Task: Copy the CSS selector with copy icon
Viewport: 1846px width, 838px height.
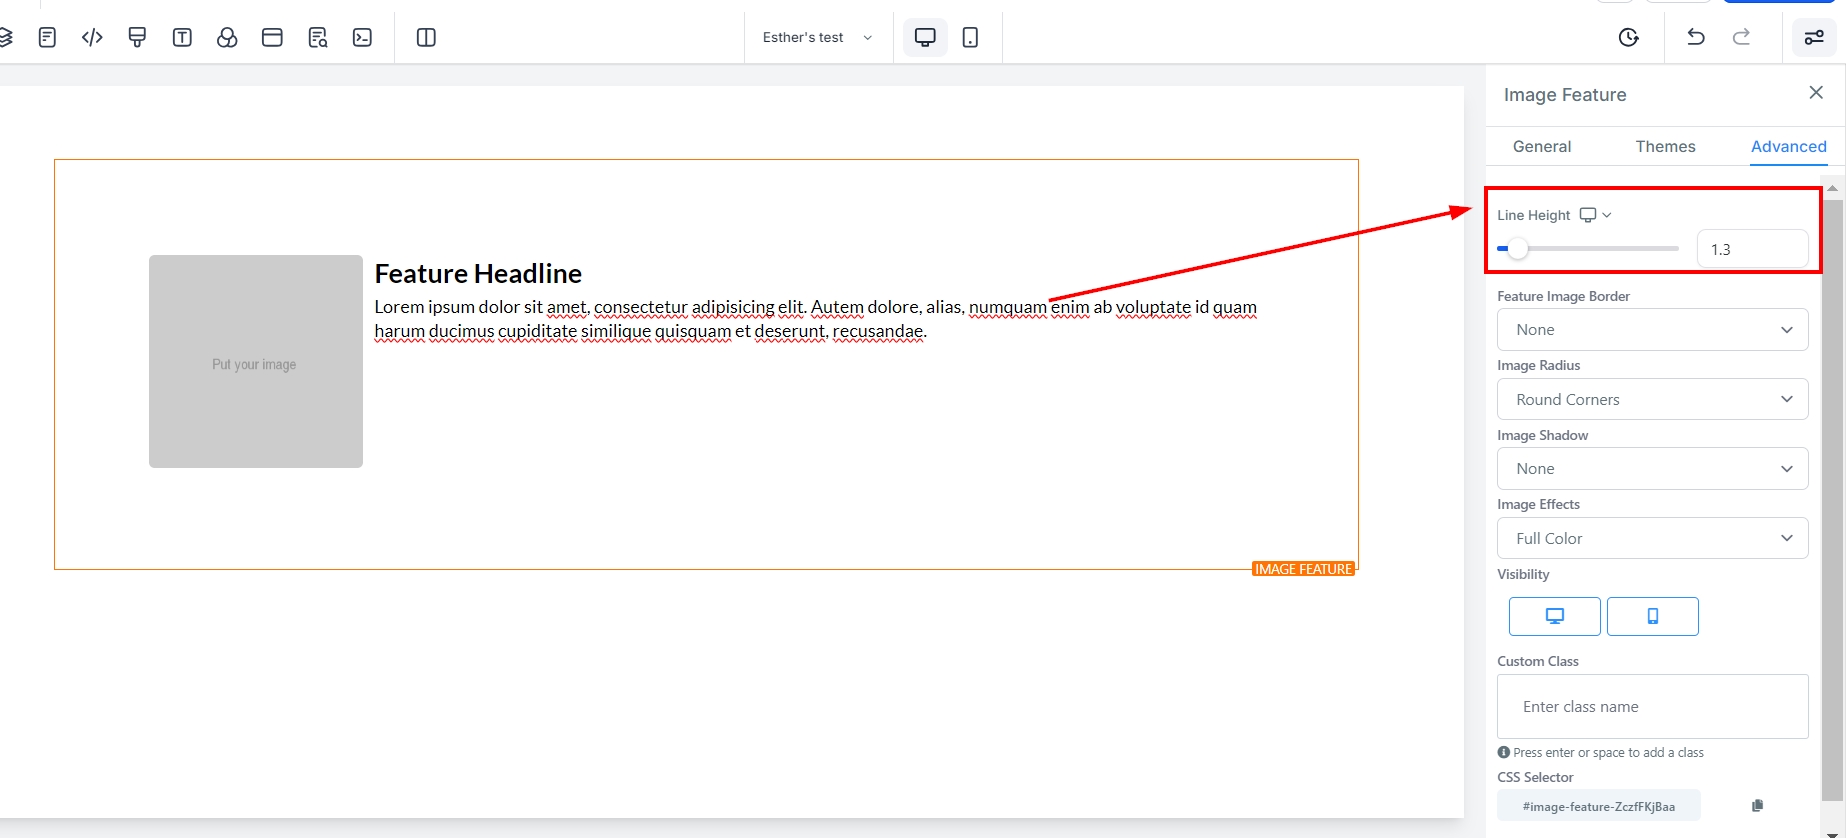Action: click(1757, 806)
